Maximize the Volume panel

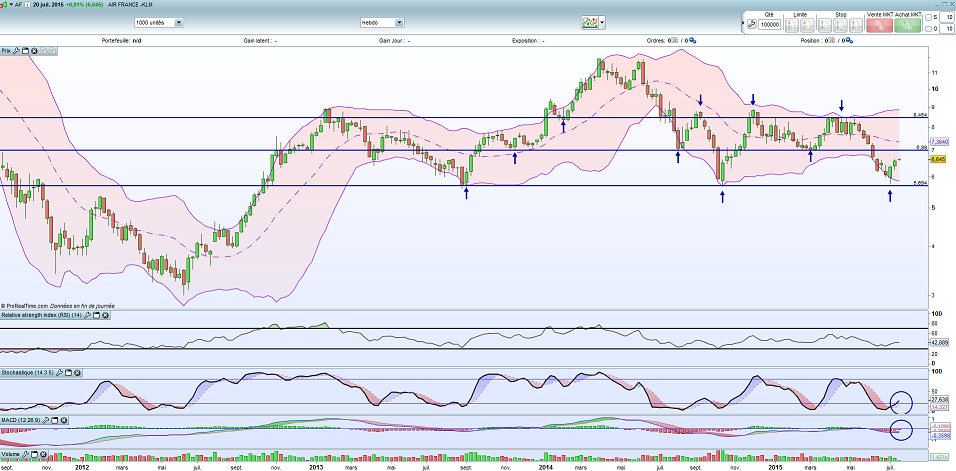(x=34, y=455)
